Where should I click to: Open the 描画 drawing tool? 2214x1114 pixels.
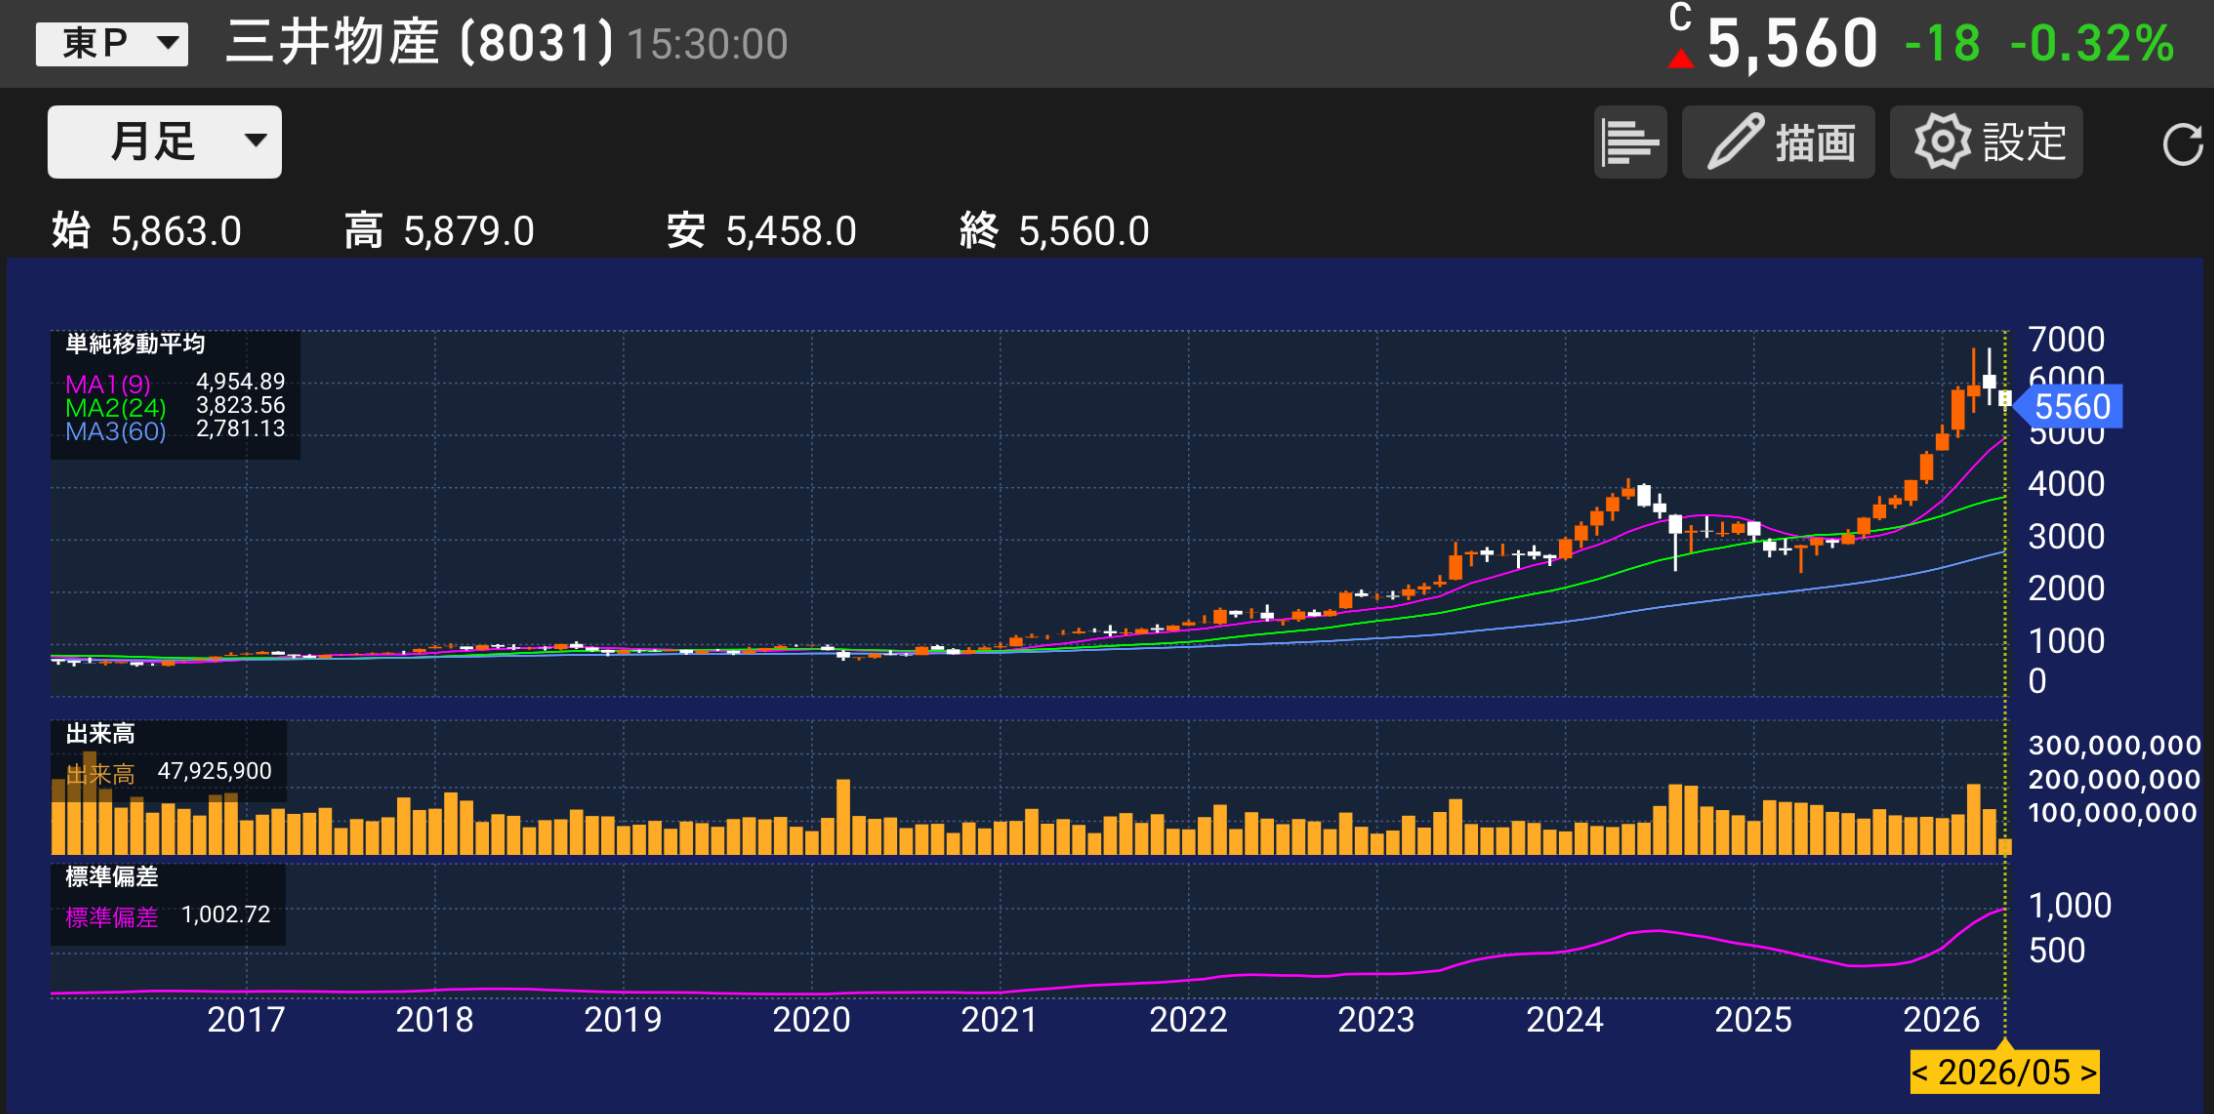point(1778,142)
